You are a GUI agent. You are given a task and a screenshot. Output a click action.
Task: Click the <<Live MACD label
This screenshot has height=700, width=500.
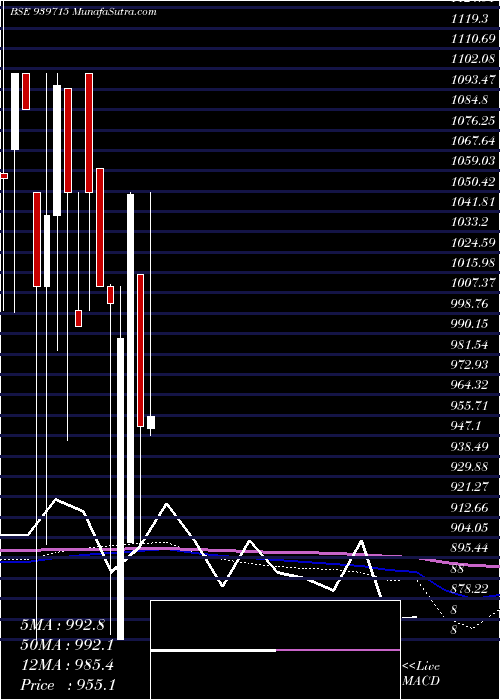tap(421, 674)
